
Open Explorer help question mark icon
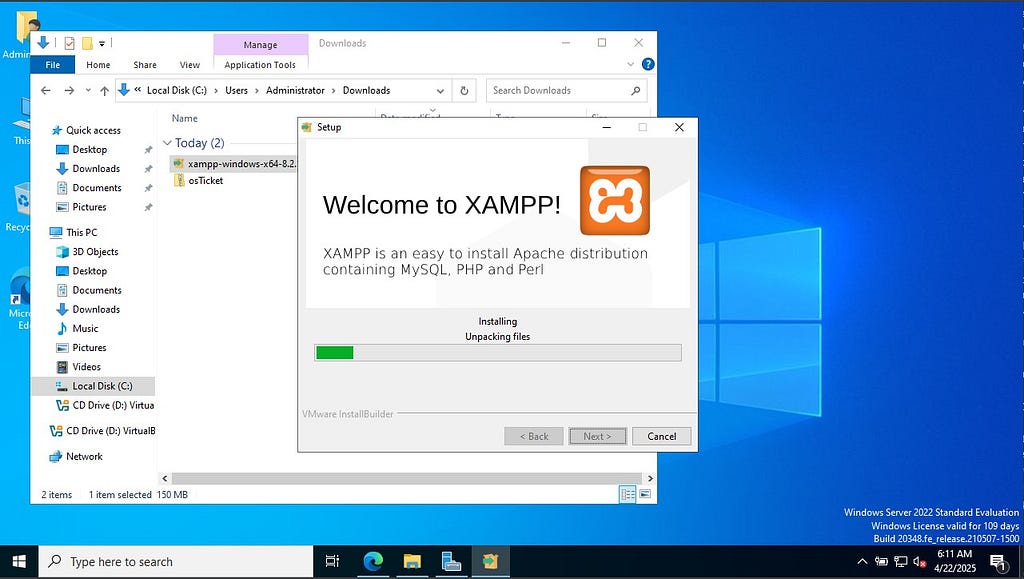pos(648,64)
